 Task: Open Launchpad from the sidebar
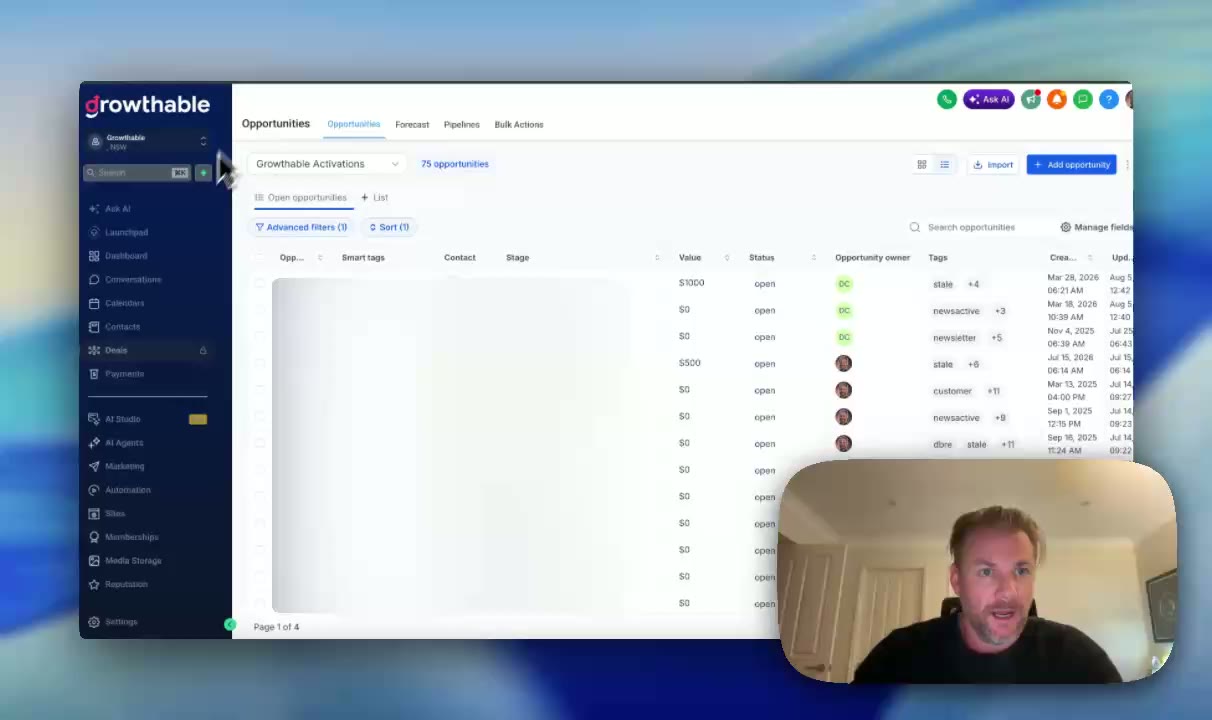tap(126, 232)
